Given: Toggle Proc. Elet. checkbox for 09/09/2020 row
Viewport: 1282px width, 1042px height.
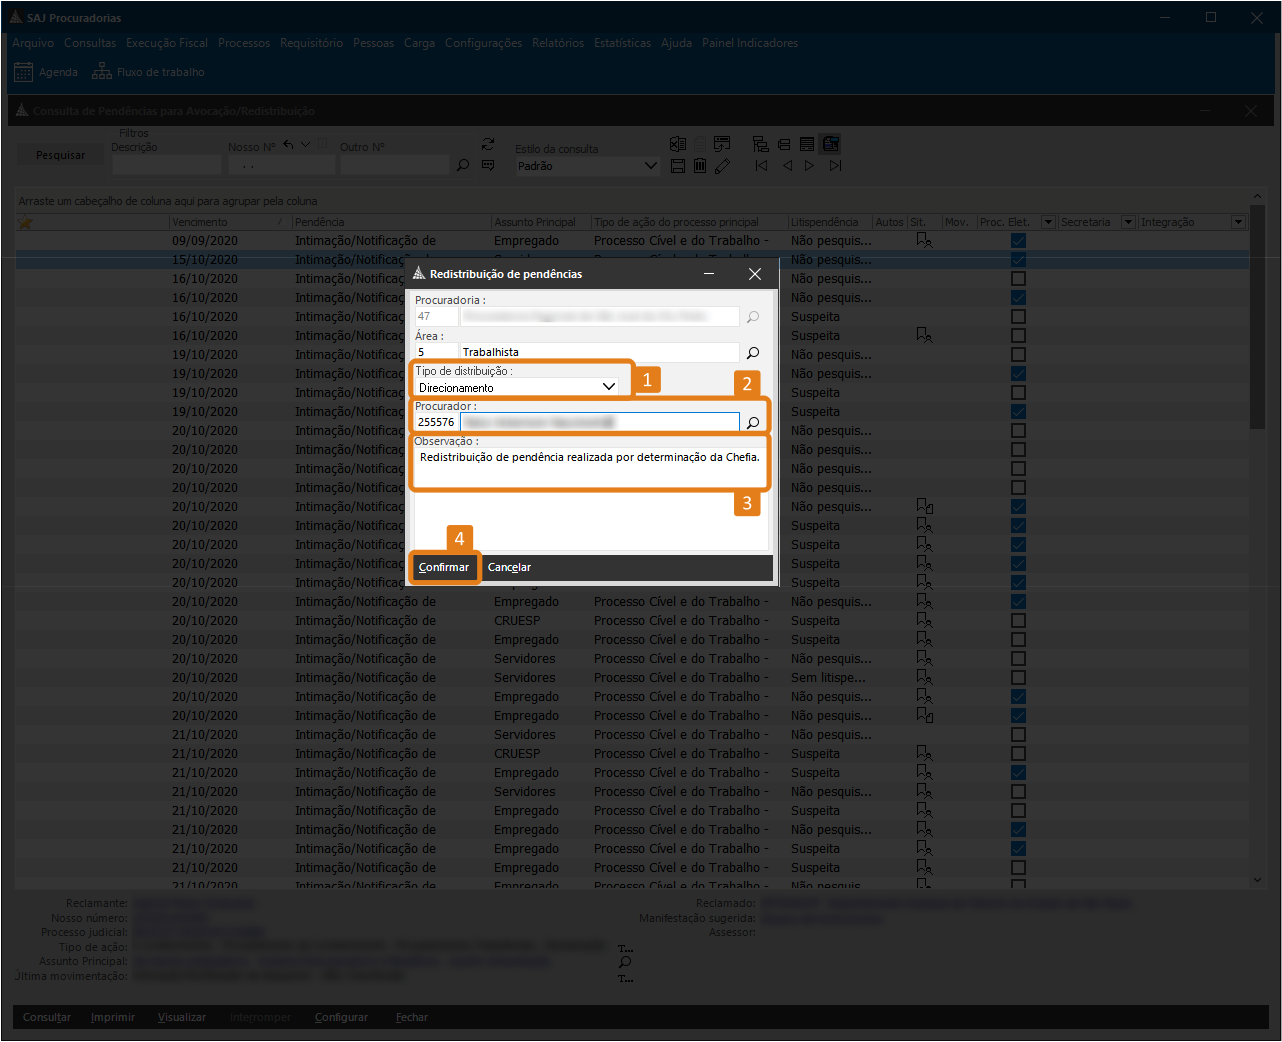Looking at the screenshot, I should pyautogui.click(x=1018, y=241).
